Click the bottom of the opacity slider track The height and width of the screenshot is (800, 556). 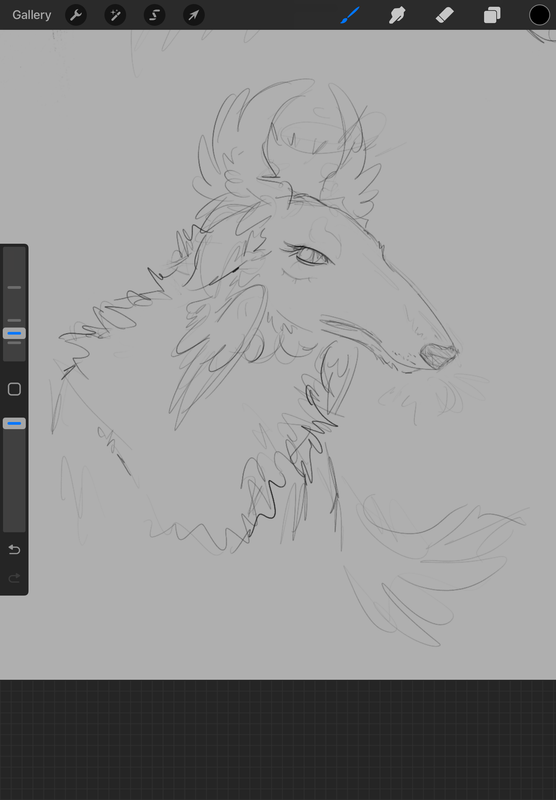point(14,528)
